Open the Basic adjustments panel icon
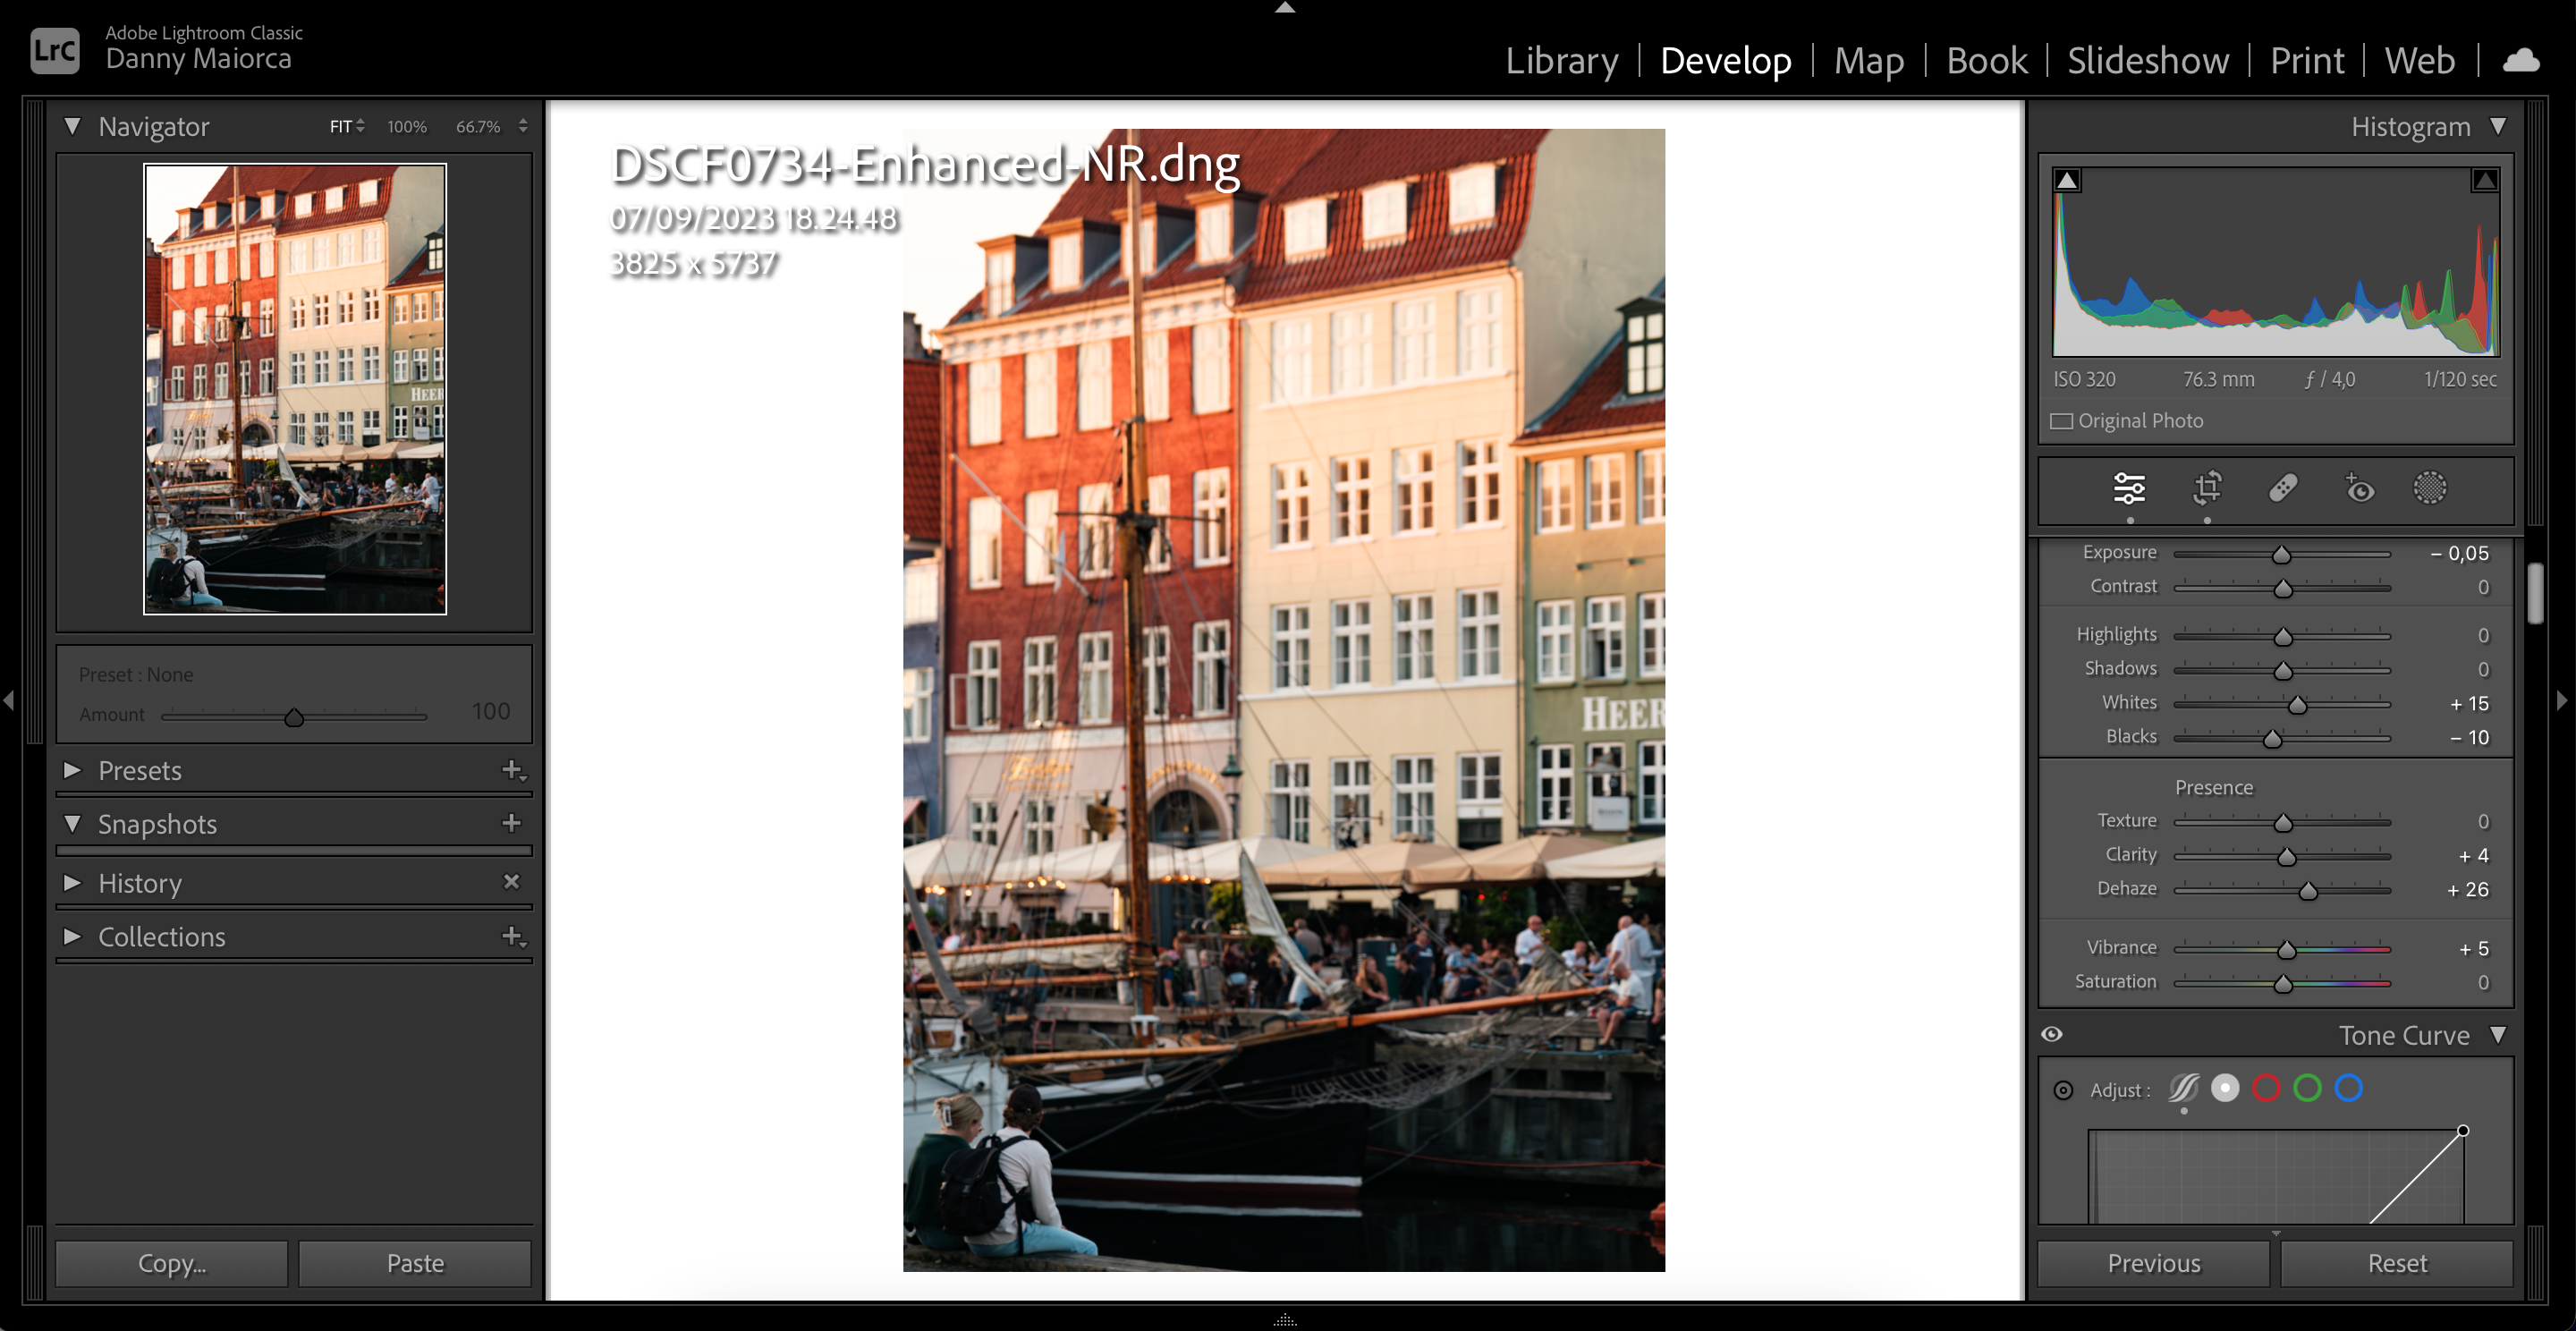 pyautogui.click(x=2131, y=490)
